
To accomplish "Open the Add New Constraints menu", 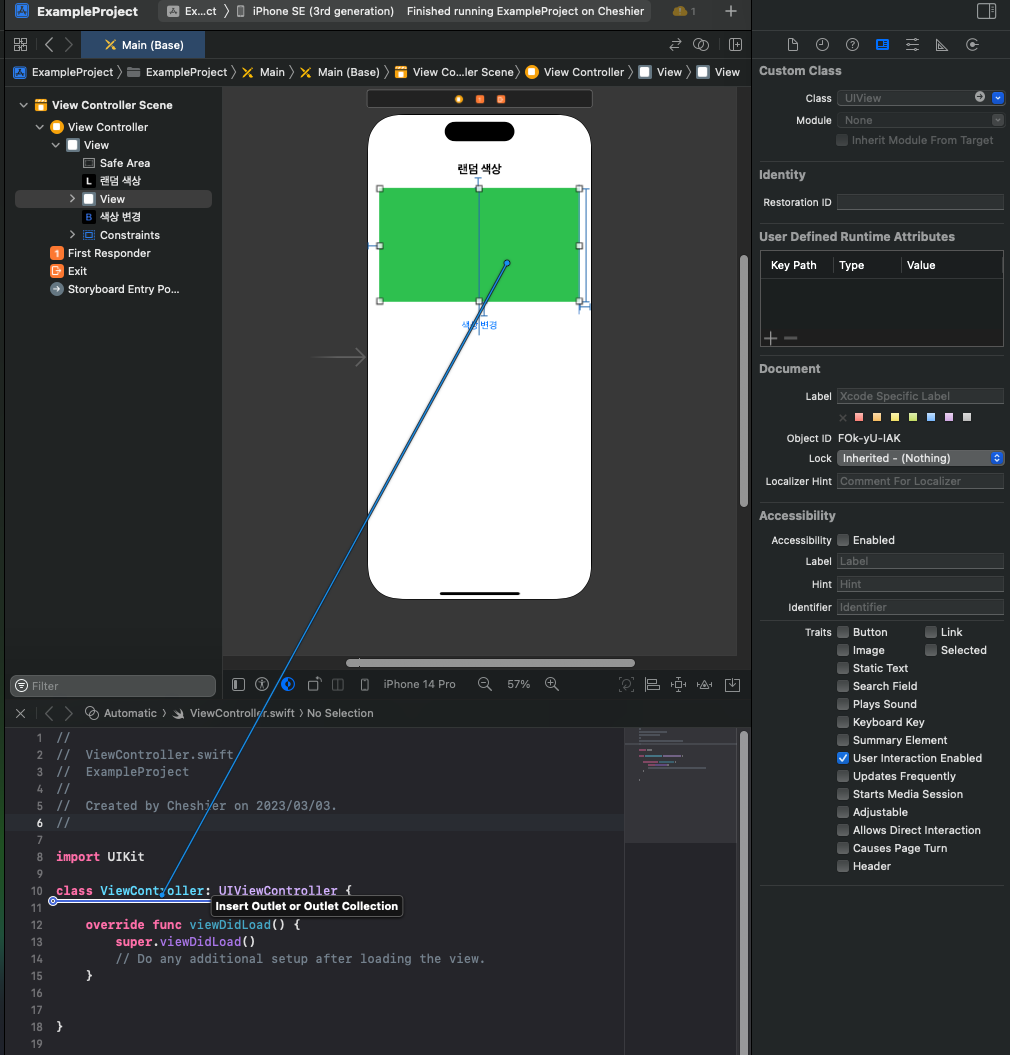I will click(678, 685).
